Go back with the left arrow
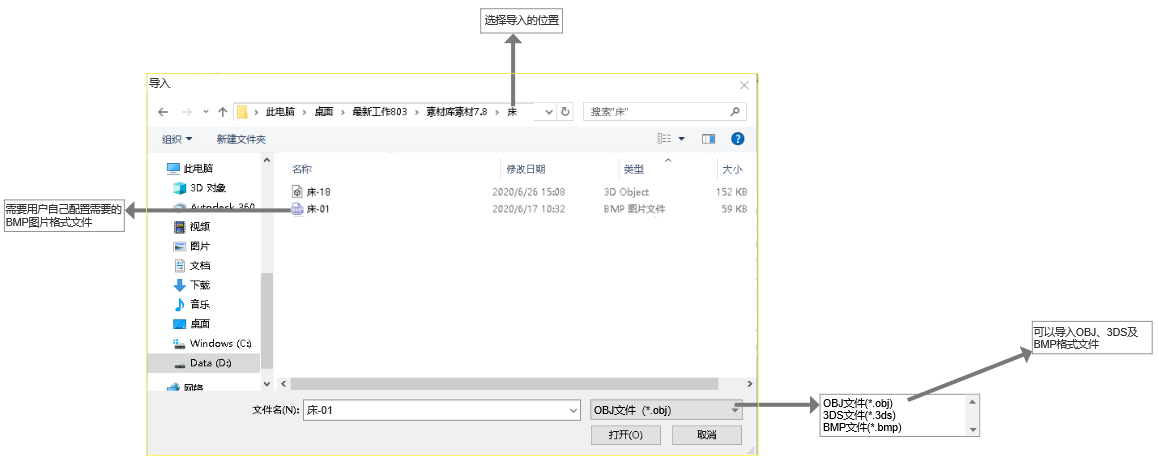Screen dimensions: 1159x471 [x=164, y=112]
